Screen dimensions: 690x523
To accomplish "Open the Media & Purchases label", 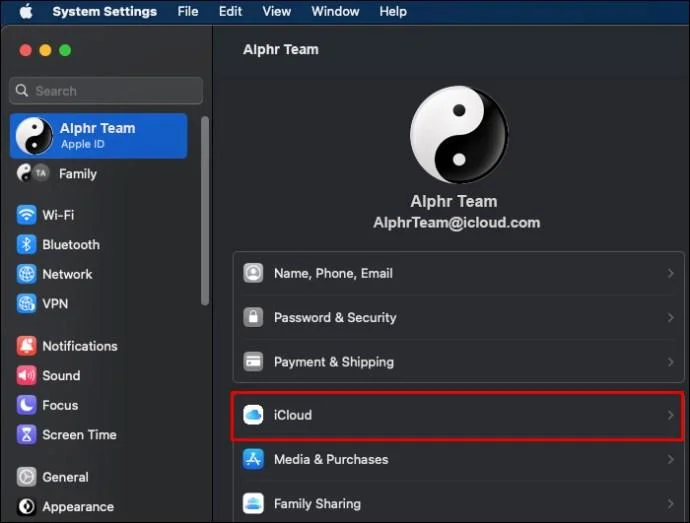I will pyautogui.click(x=331, y=460).
